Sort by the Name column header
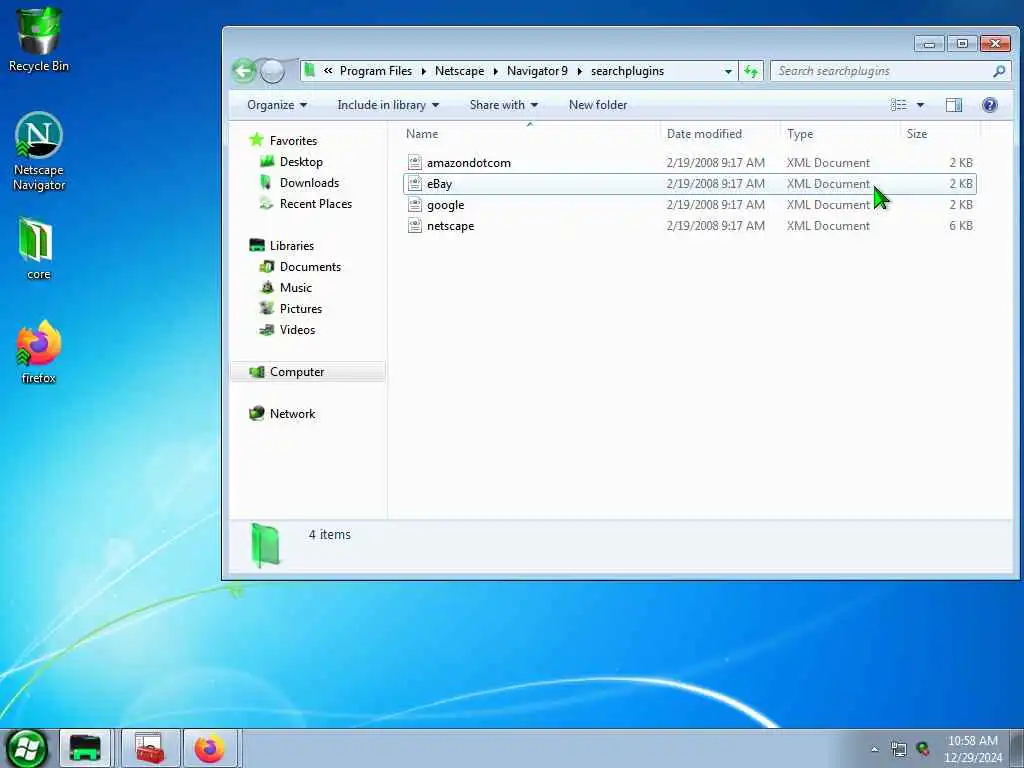This screenshot has width=1024, height=768. click(x=530, y=133)
